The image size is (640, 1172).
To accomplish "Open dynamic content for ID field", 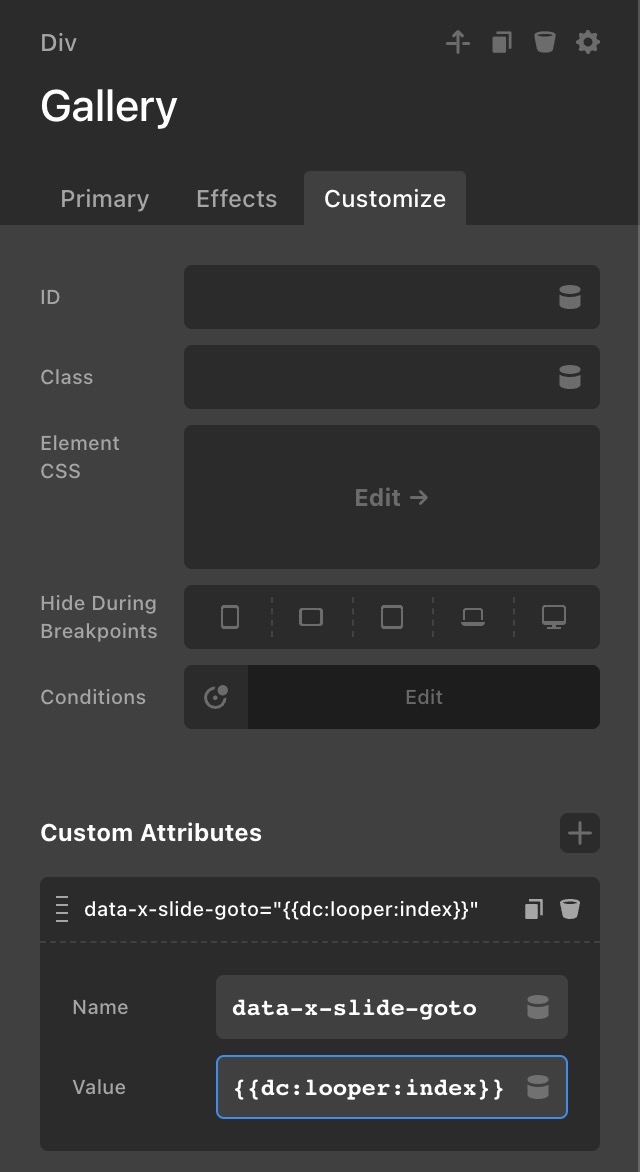I will coord(569,297).
